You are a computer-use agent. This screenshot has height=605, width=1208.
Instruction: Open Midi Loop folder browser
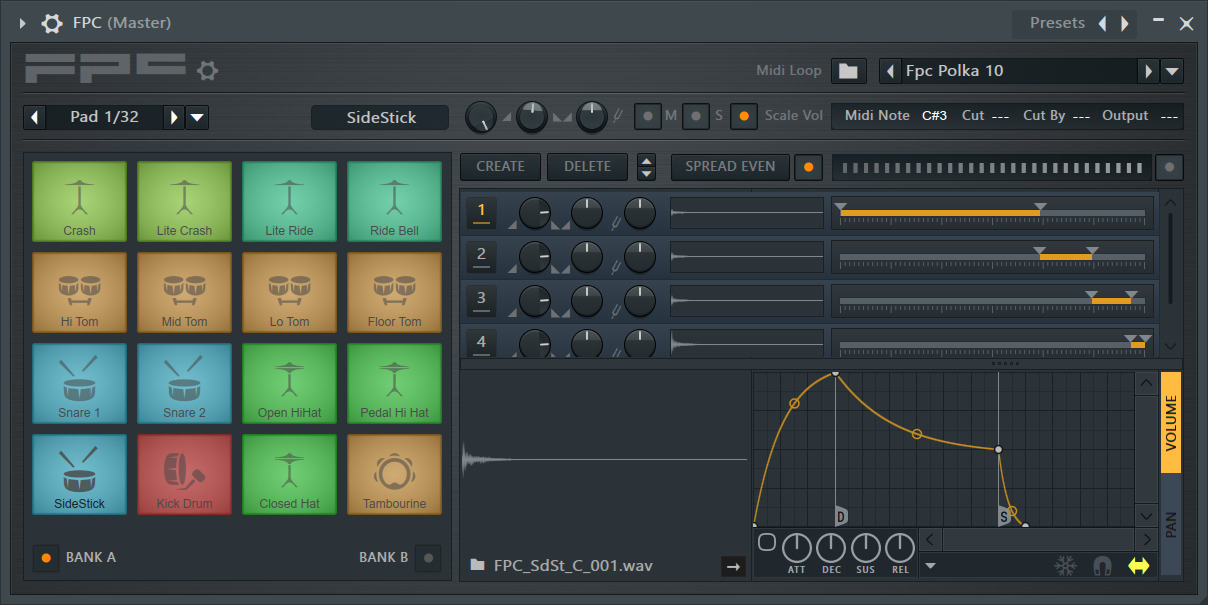point(848,71)
